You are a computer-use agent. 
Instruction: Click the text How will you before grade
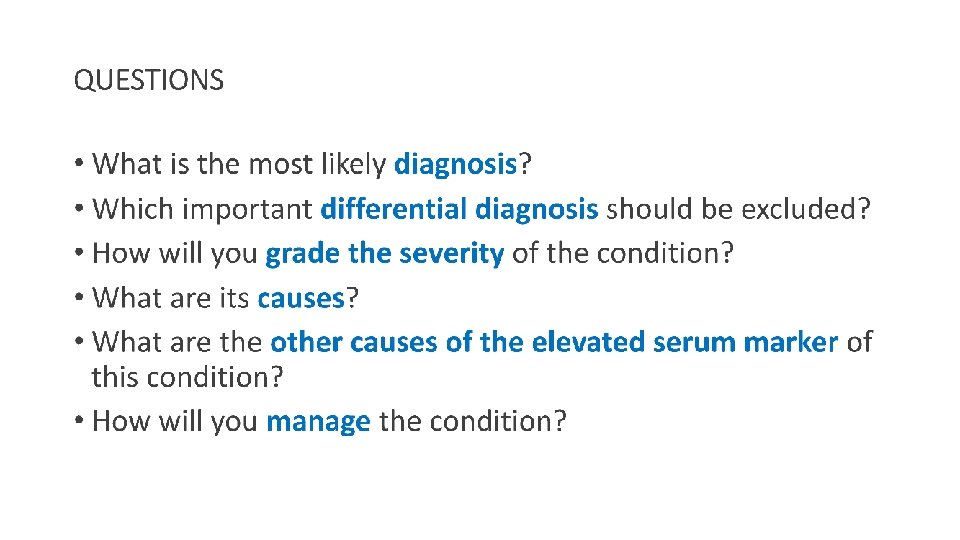tap(174, 254)
